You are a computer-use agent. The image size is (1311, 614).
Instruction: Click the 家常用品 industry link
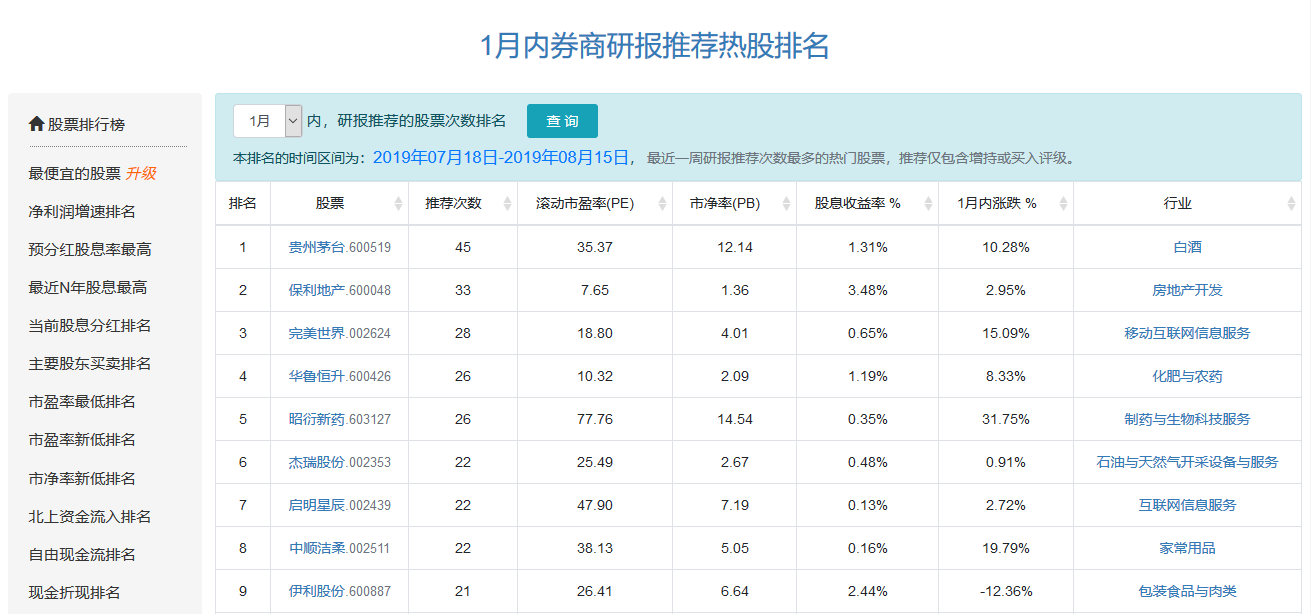coord(1187,548)
